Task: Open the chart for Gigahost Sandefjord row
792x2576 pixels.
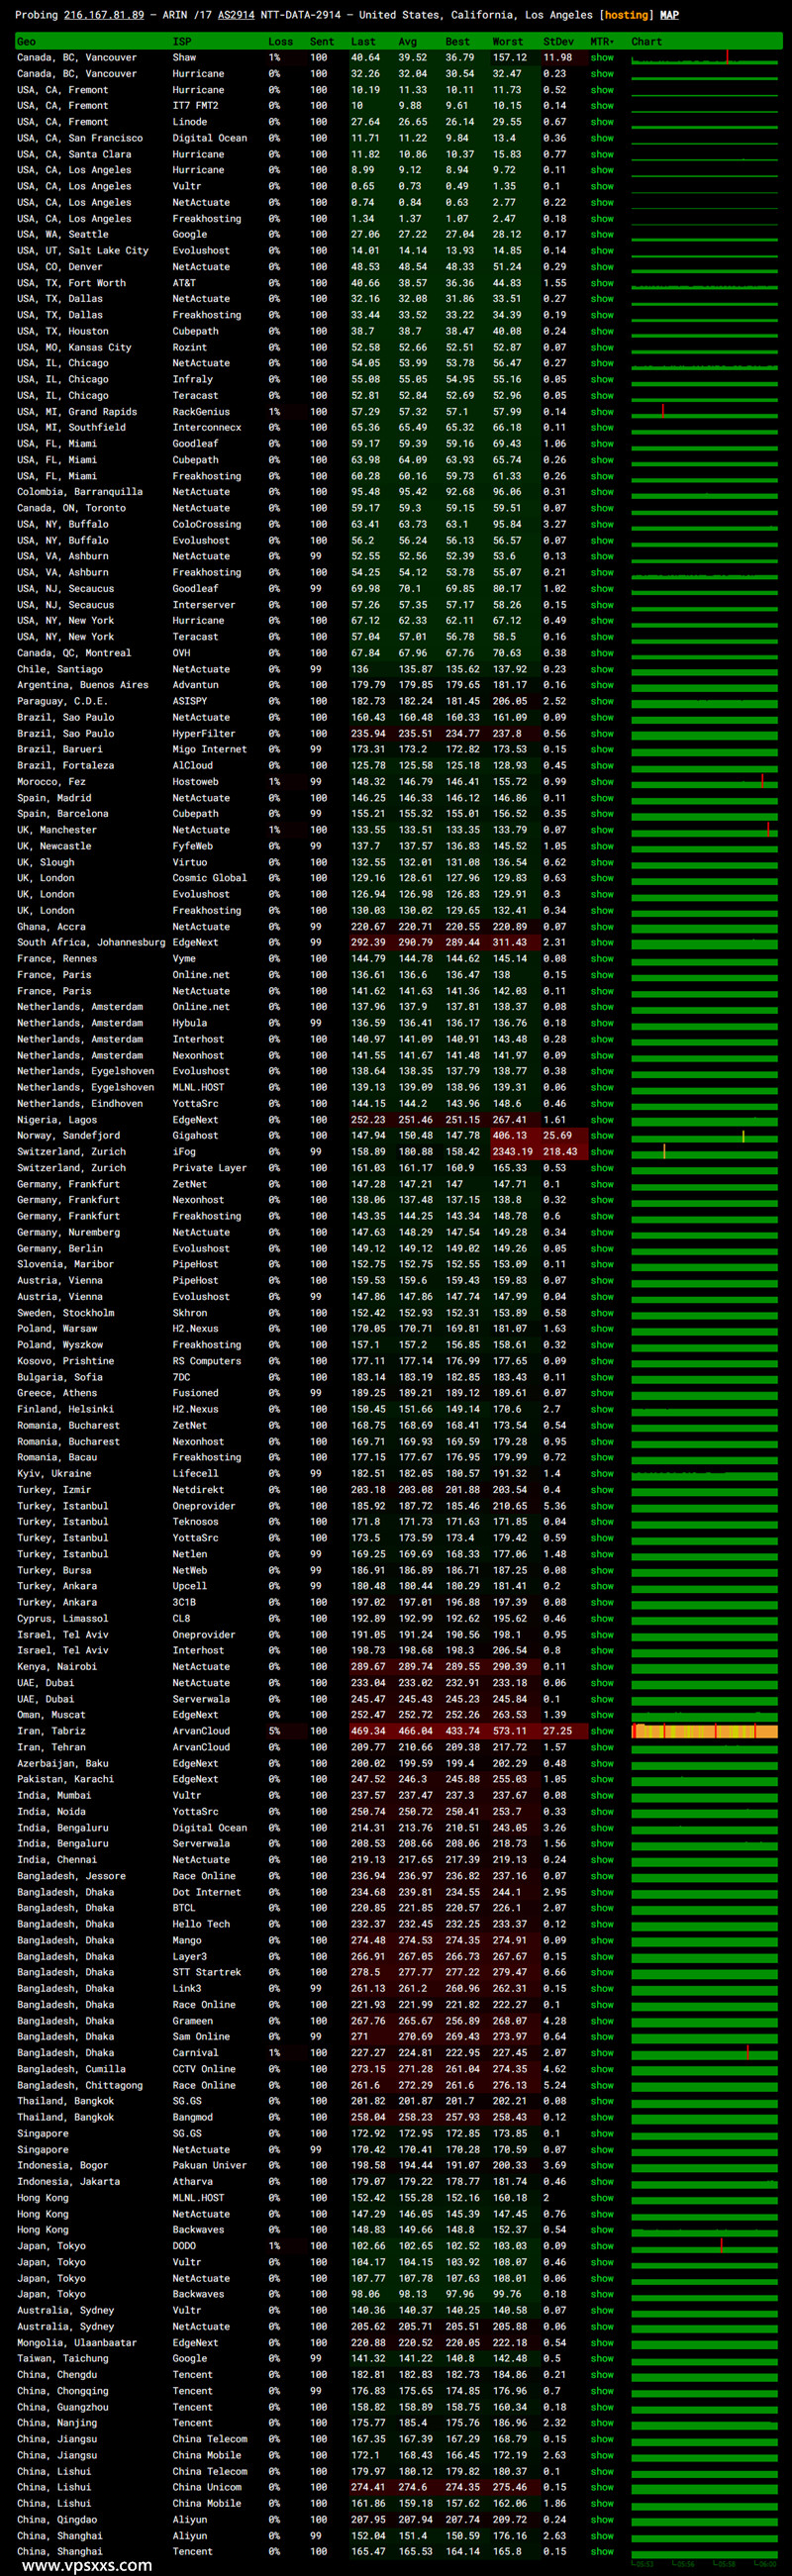Action: pyautogui.click(x=704, y=1135)
